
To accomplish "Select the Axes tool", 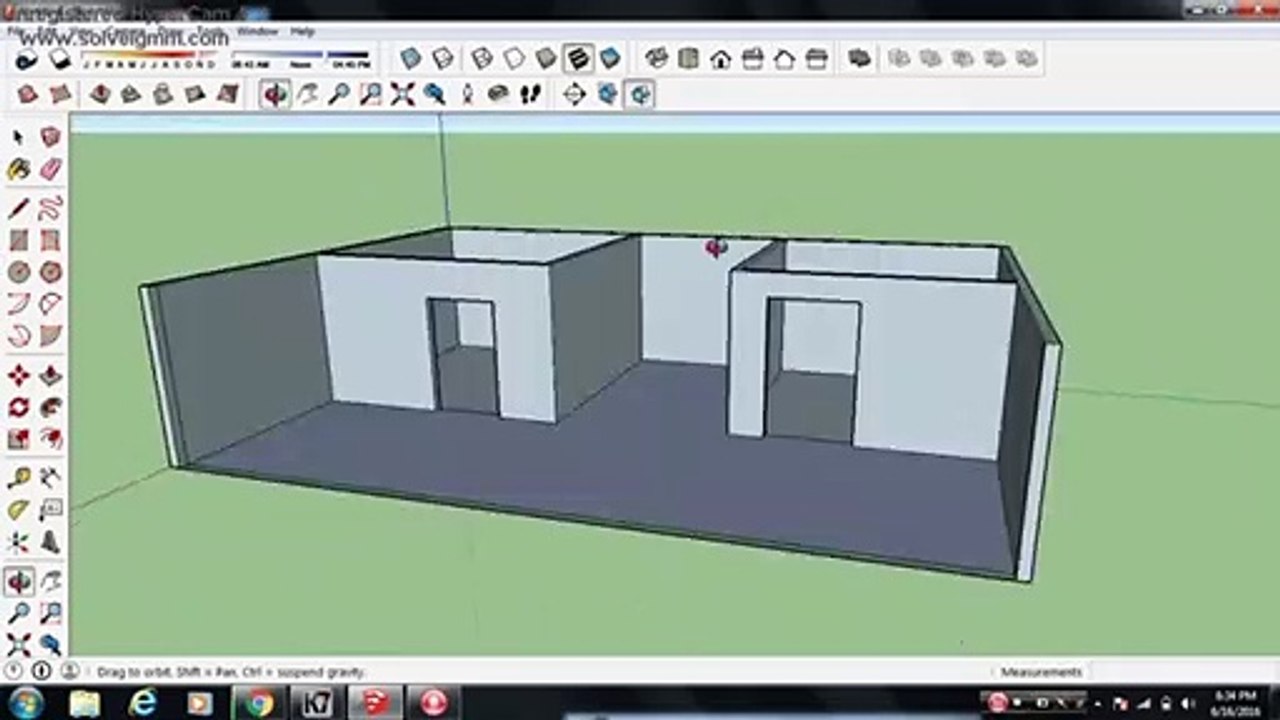I will point(19,543).
